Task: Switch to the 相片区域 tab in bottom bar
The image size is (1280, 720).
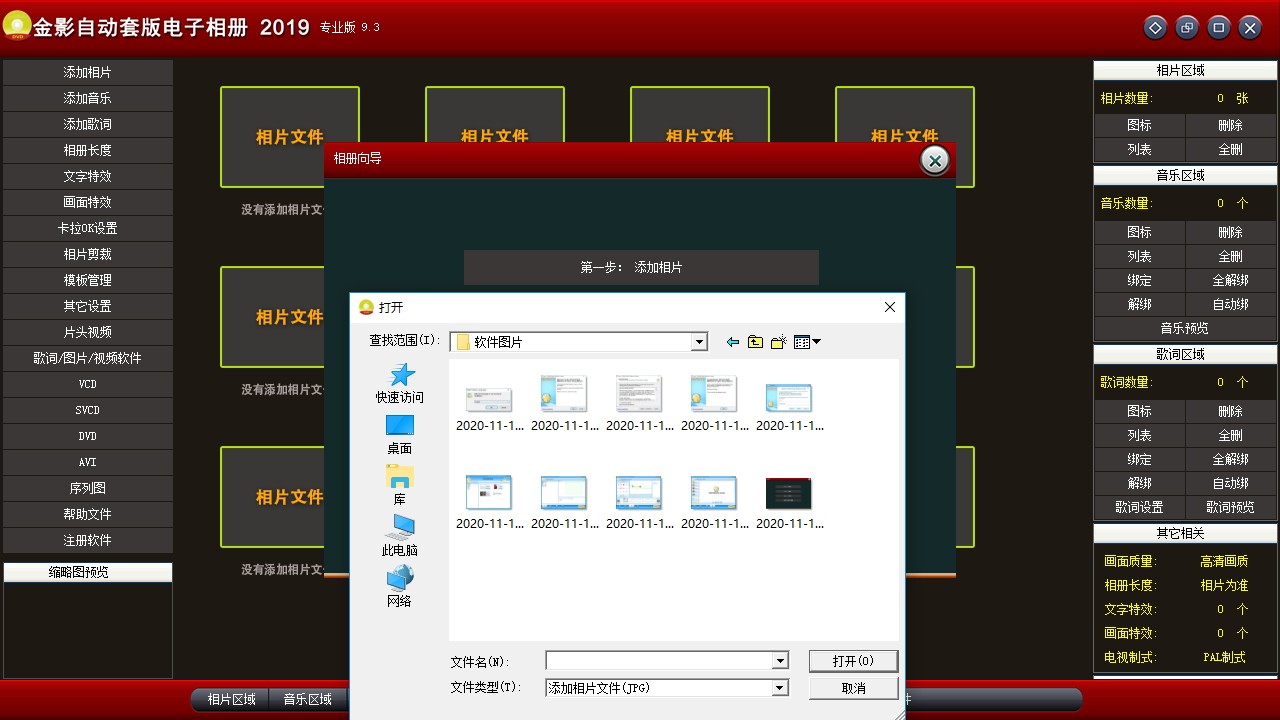Action: pos(232,699)
